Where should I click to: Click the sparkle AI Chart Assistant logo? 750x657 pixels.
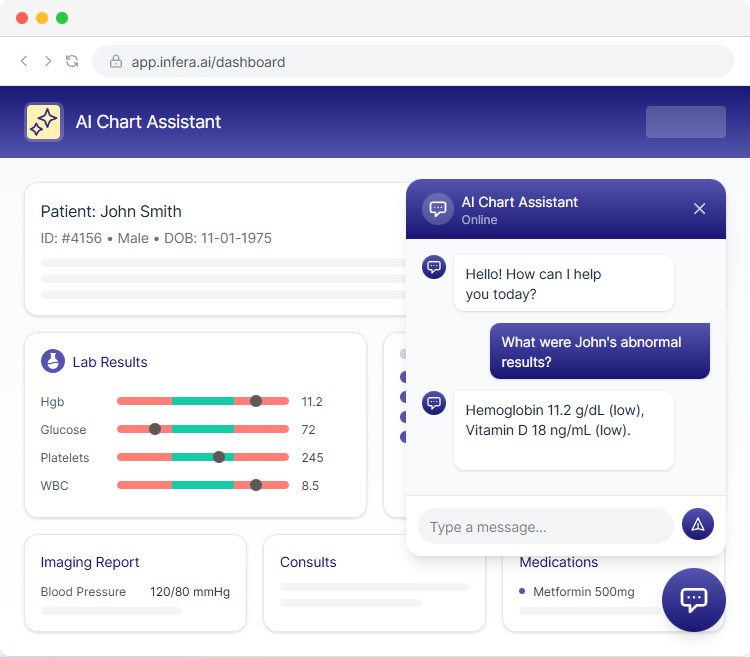point(44,122)
